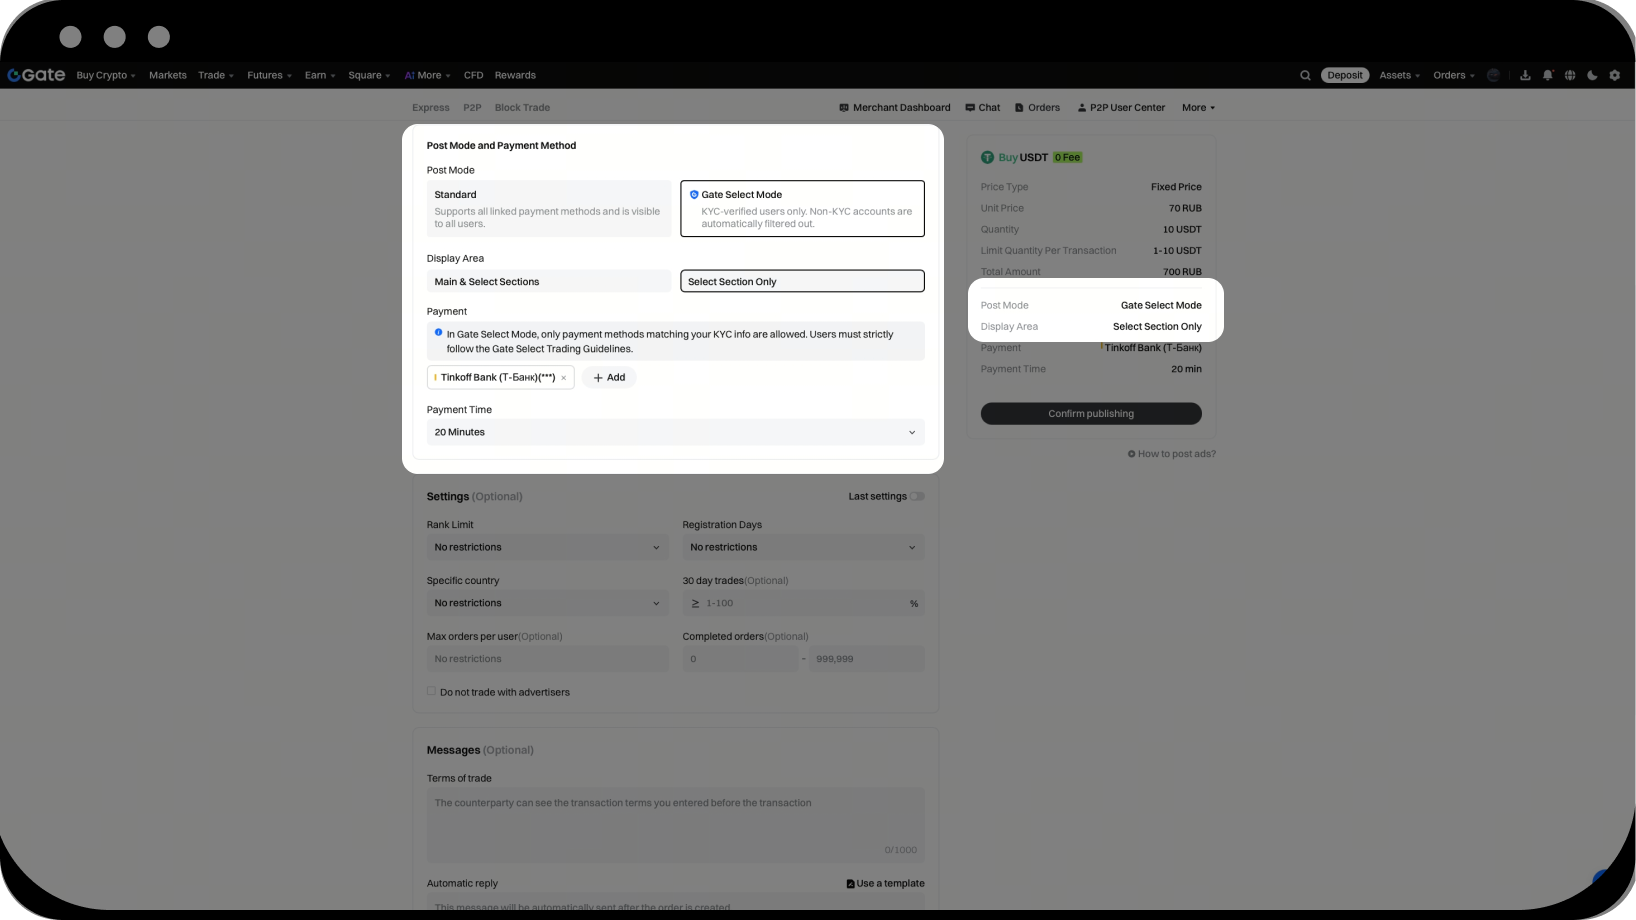Open the How to post ads link

click(1172, 454)
